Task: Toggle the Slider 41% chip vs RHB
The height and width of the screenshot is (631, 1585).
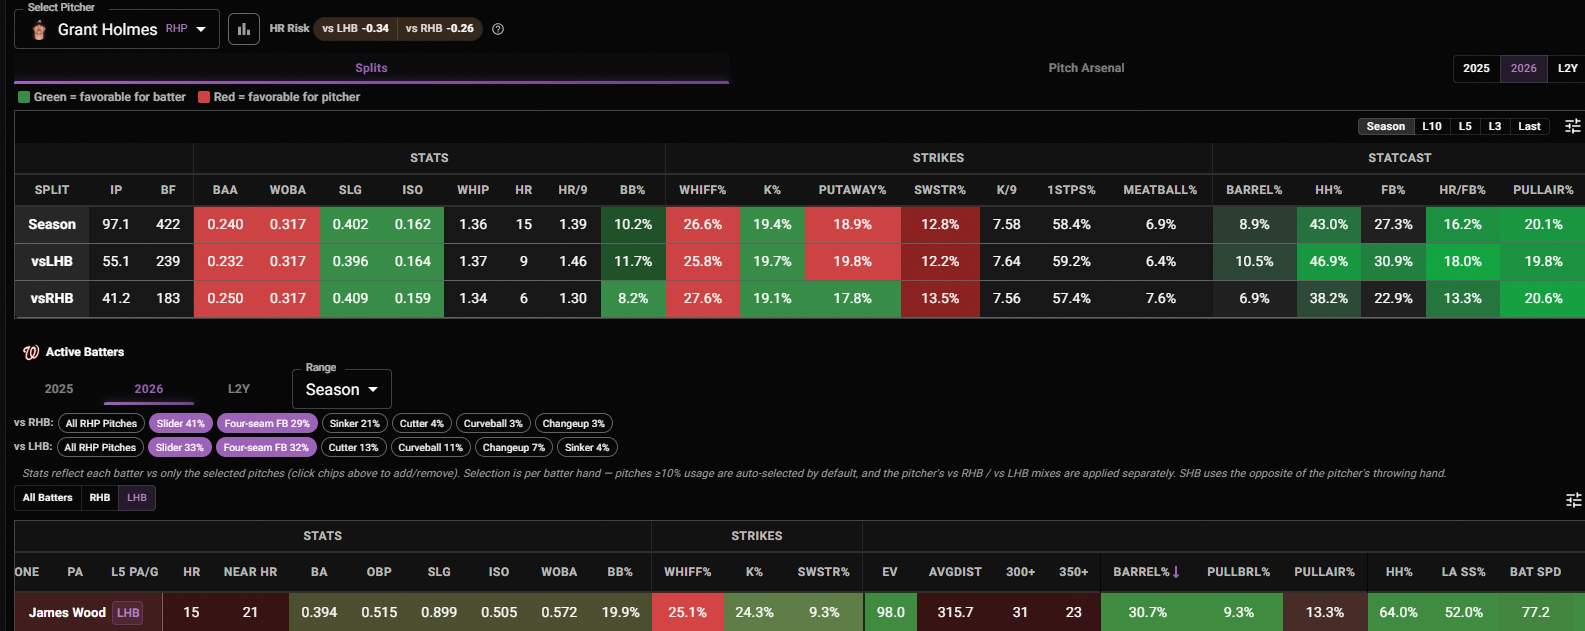Action: (180, 423)
